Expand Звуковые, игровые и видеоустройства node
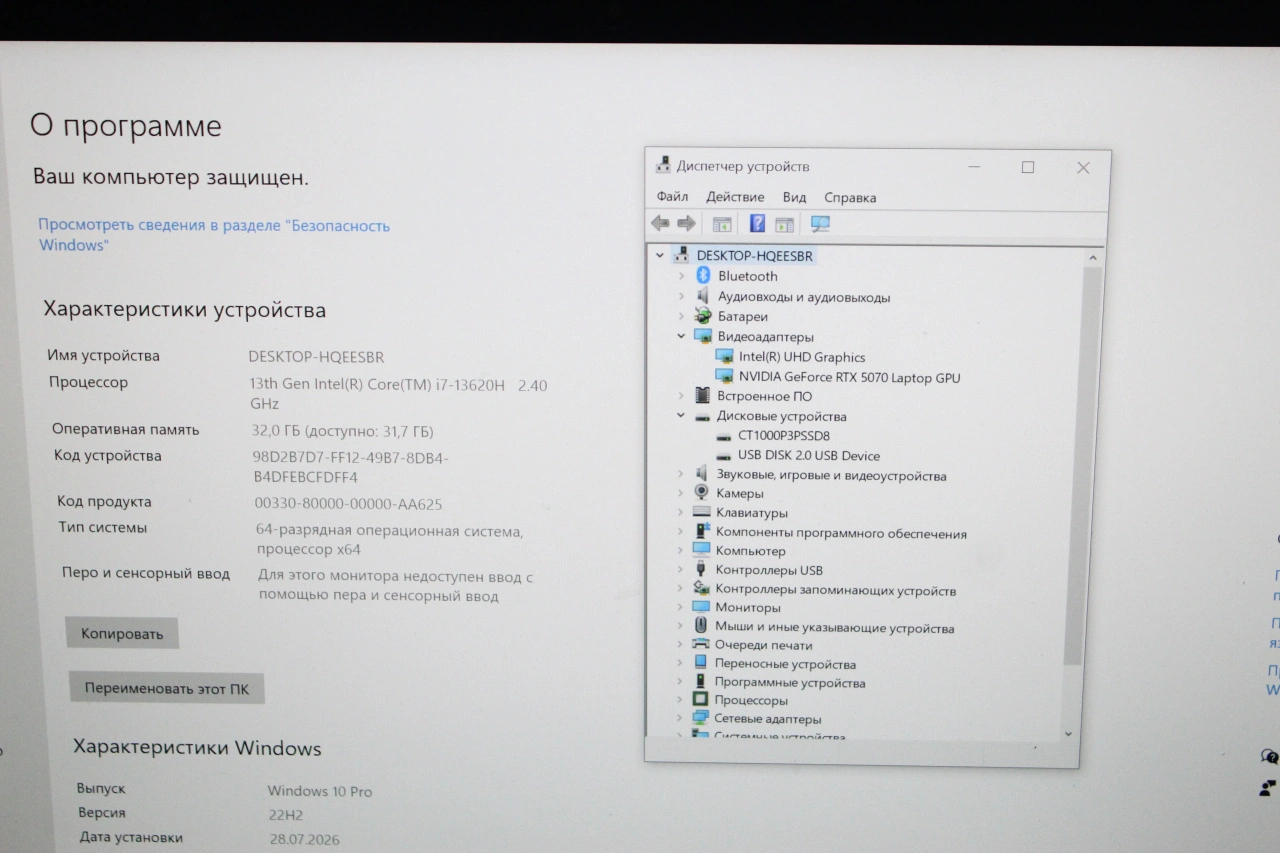Image resolution: width=1280 pixels, height=853 pixels. (x=681, y=474)
